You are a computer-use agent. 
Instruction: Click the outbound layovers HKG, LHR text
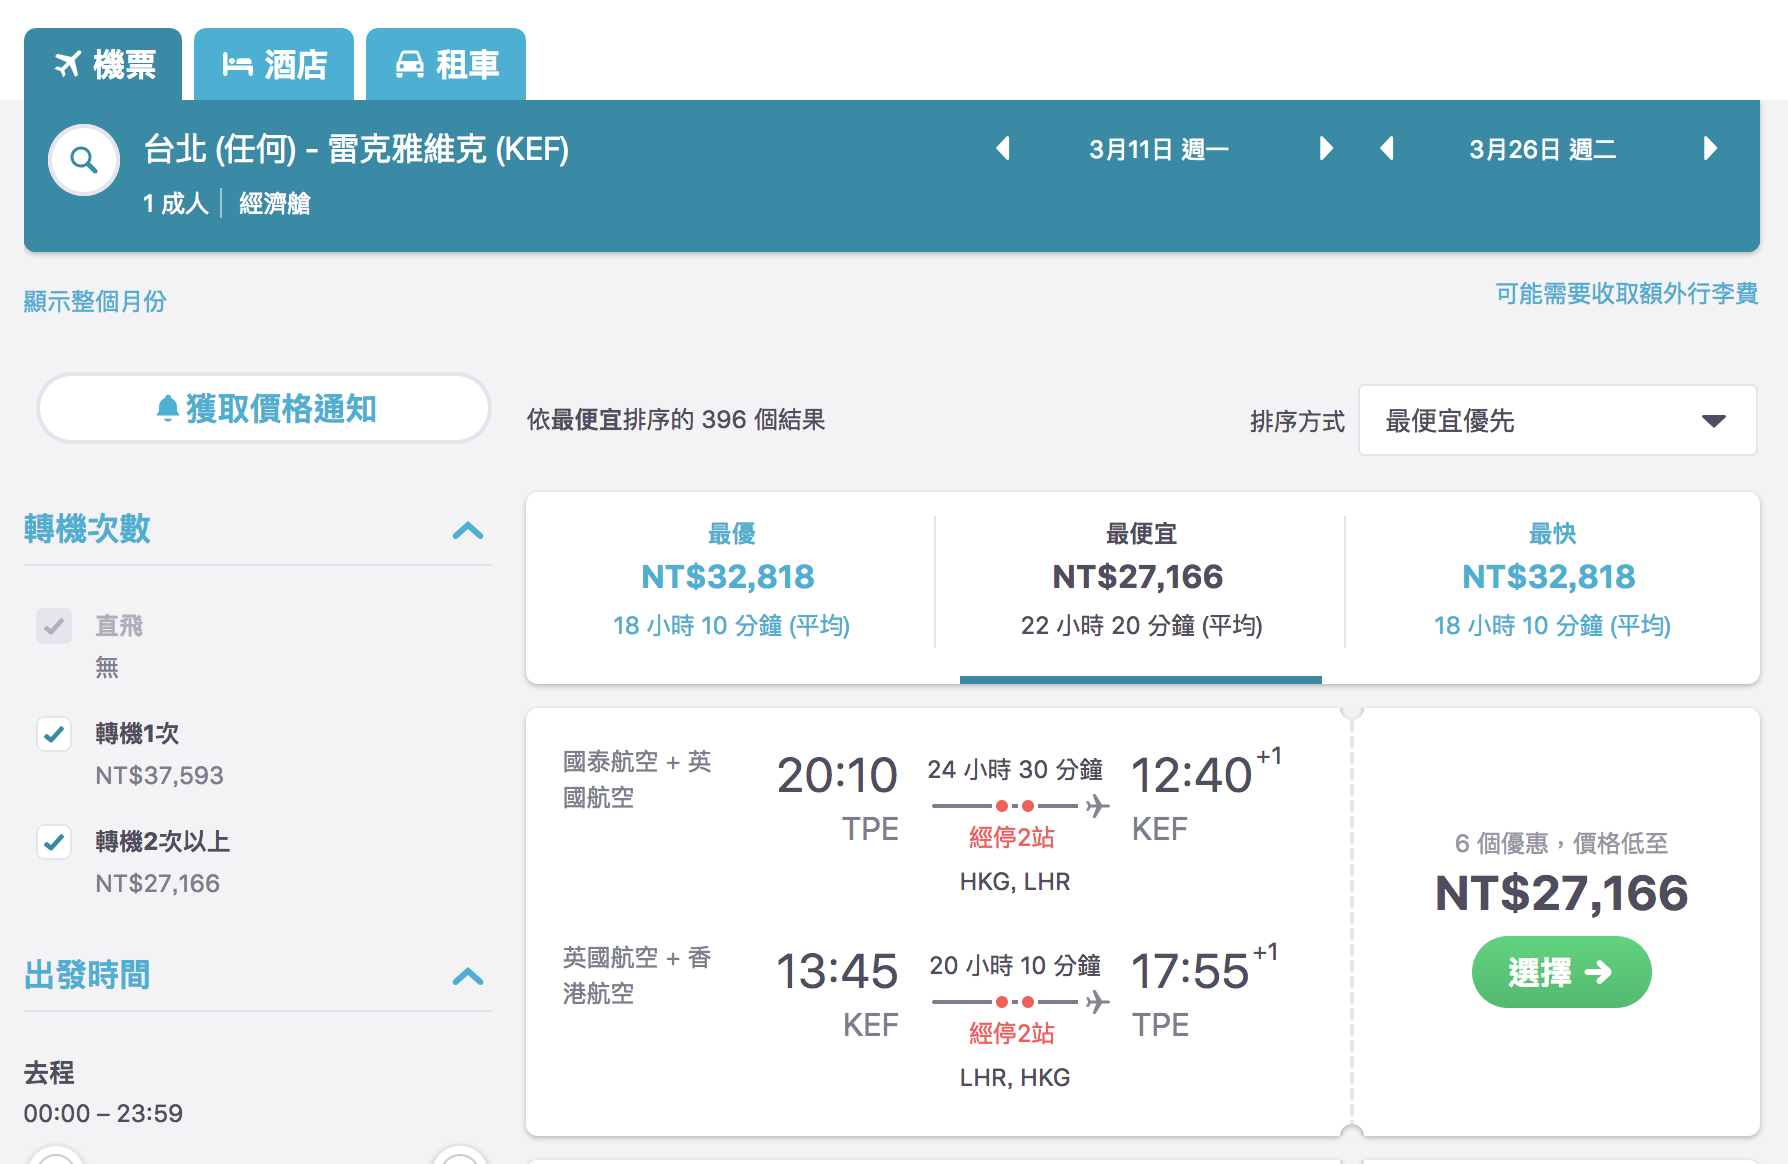(x=1015, y=881)
